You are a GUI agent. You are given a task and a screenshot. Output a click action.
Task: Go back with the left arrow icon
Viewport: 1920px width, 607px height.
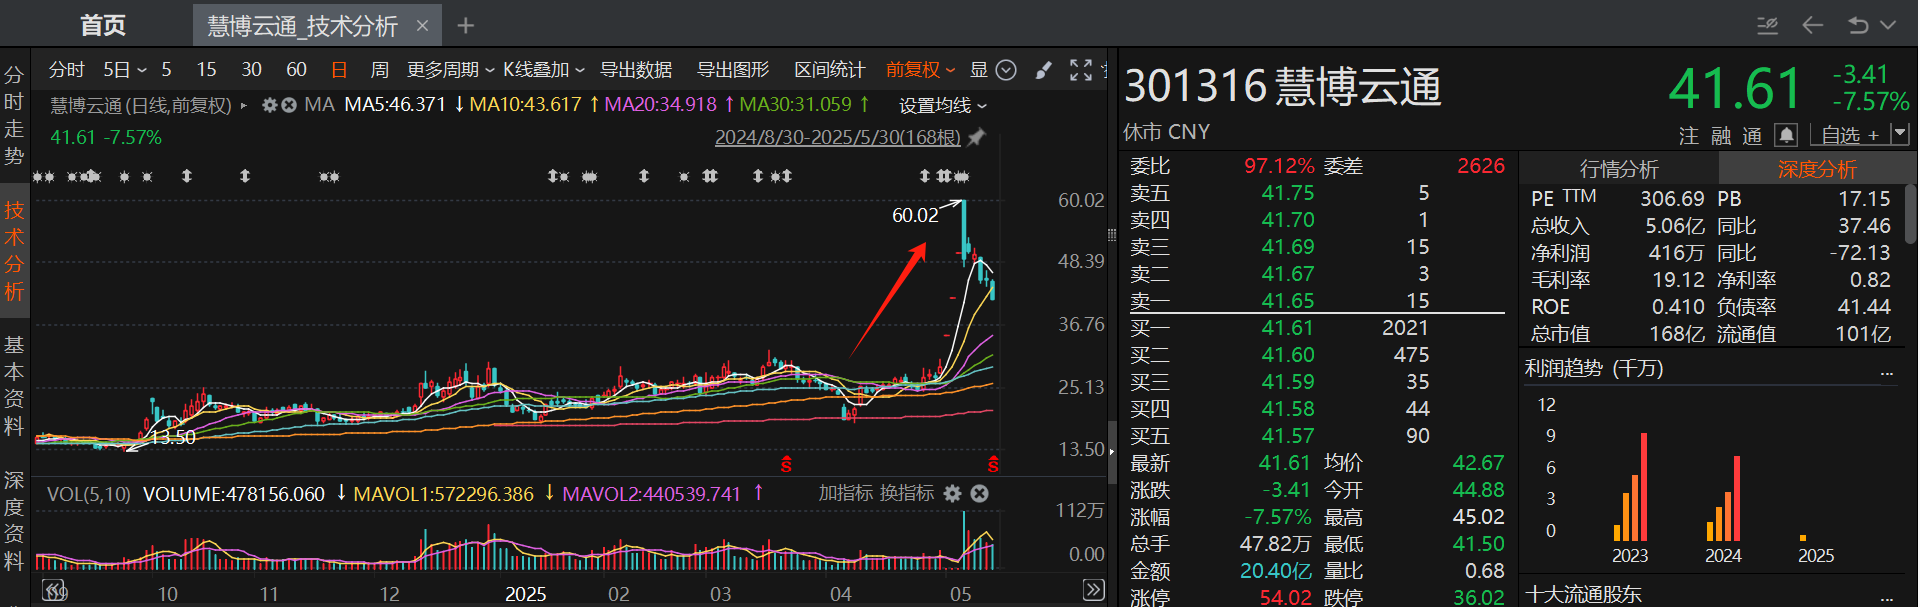(1813, 26)
